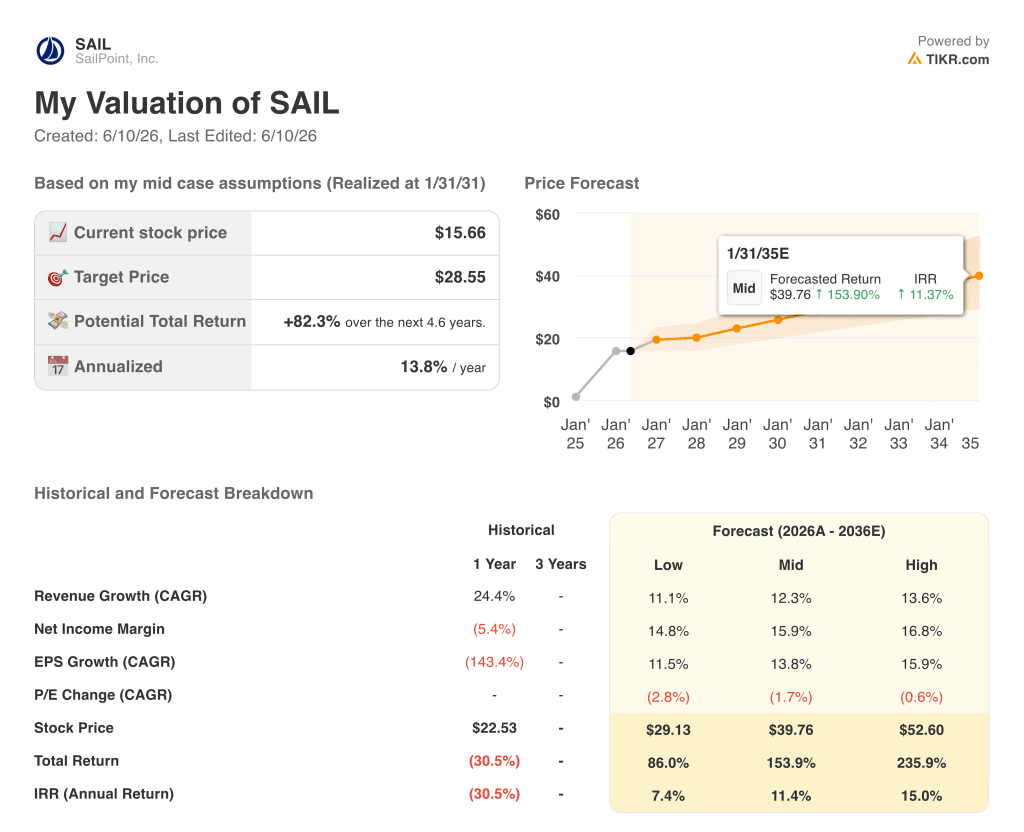The width and height of the screenshot is (1024, 832).
Task: Click the target emoji beside Target Price
Action: pyautogui.click(x=57, y=277)
